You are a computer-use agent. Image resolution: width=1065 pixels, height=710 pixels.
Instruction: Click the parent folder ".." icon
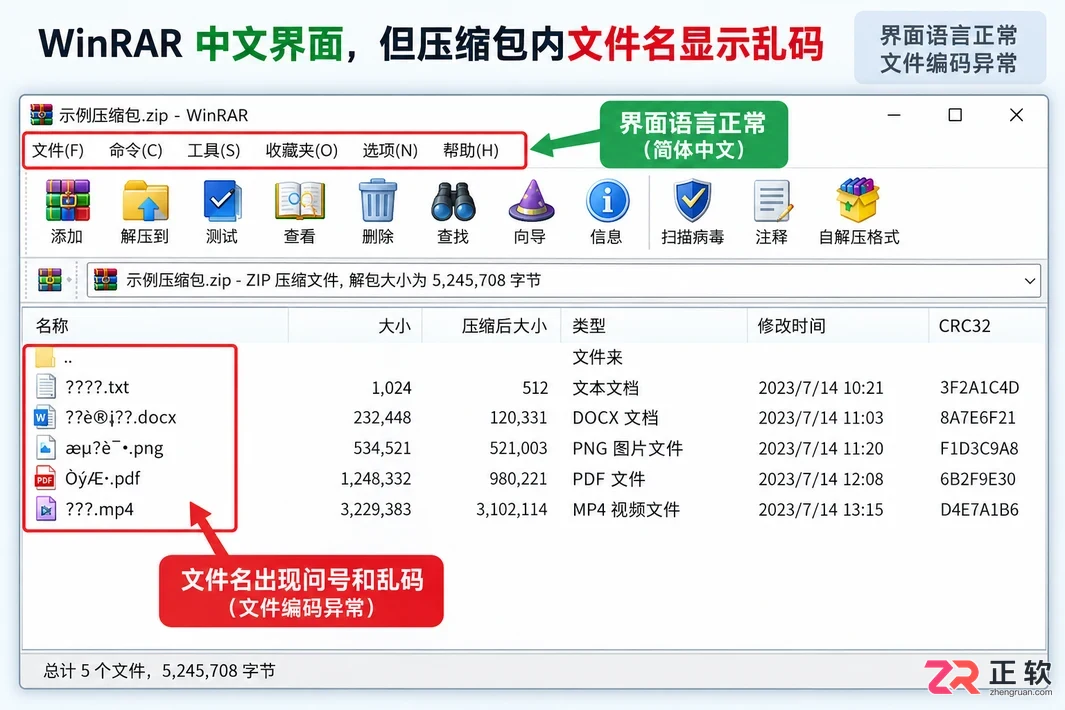click(45, 357)
